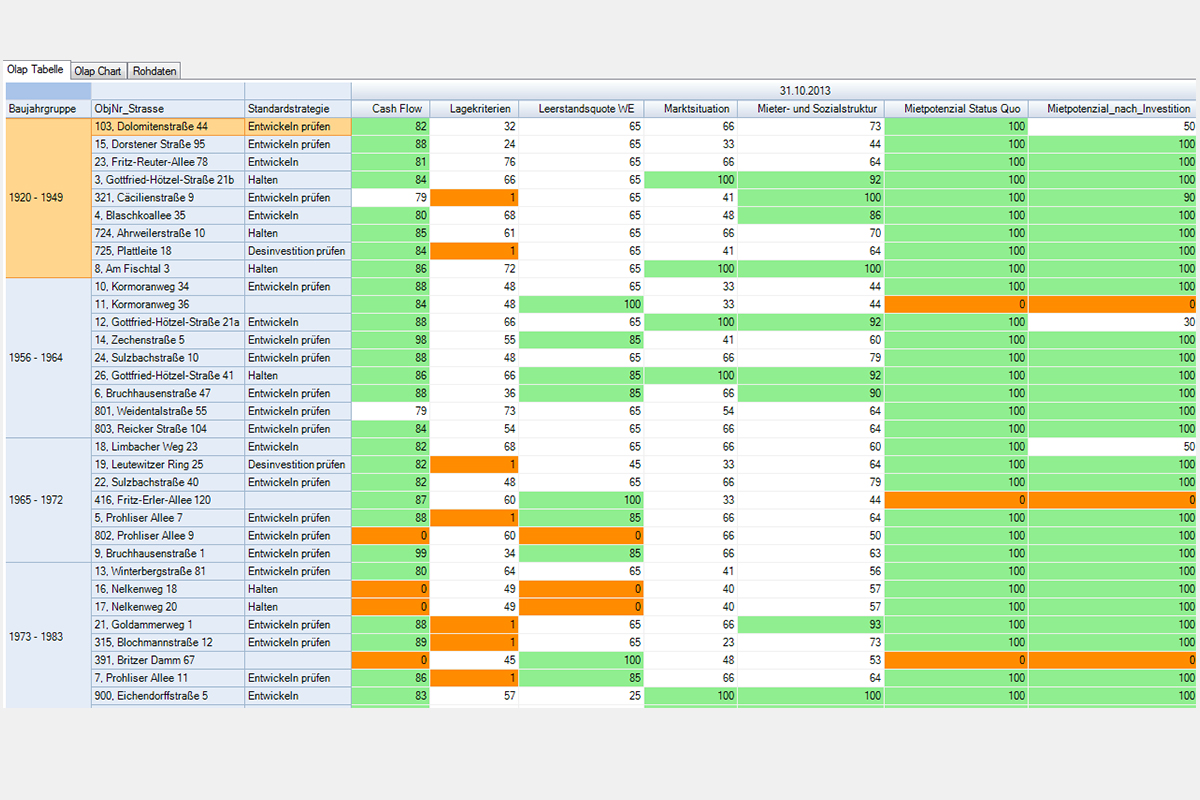Select row 900, Eichendorffstraße 5
Screen dimensions: 1200x800
point(168,696)
